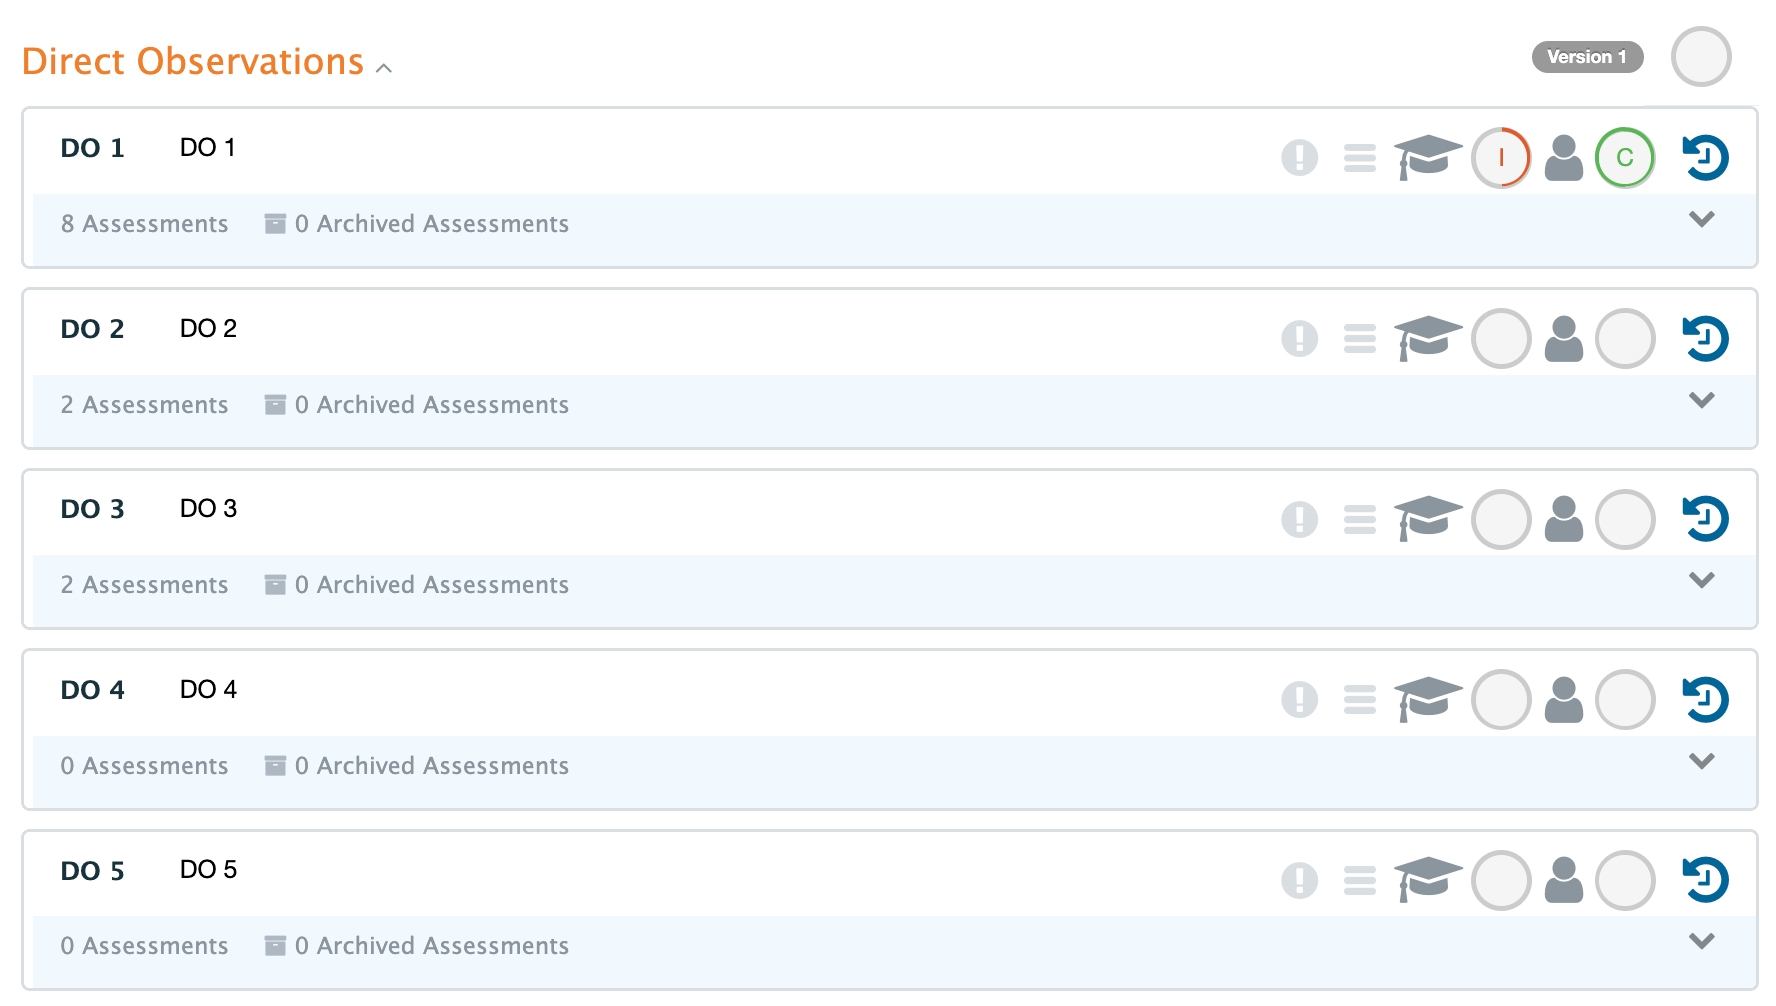Toggle the red I status circle for DO 1
The width and height of the screenshot is (1776, 1006).
pos(1501,158)
